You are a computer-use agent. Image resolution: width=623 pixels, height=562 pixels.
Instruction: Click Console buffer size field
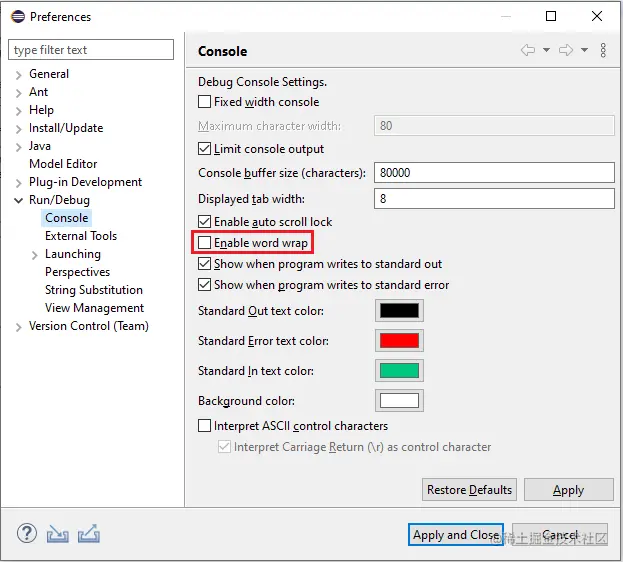click(494, 172)
